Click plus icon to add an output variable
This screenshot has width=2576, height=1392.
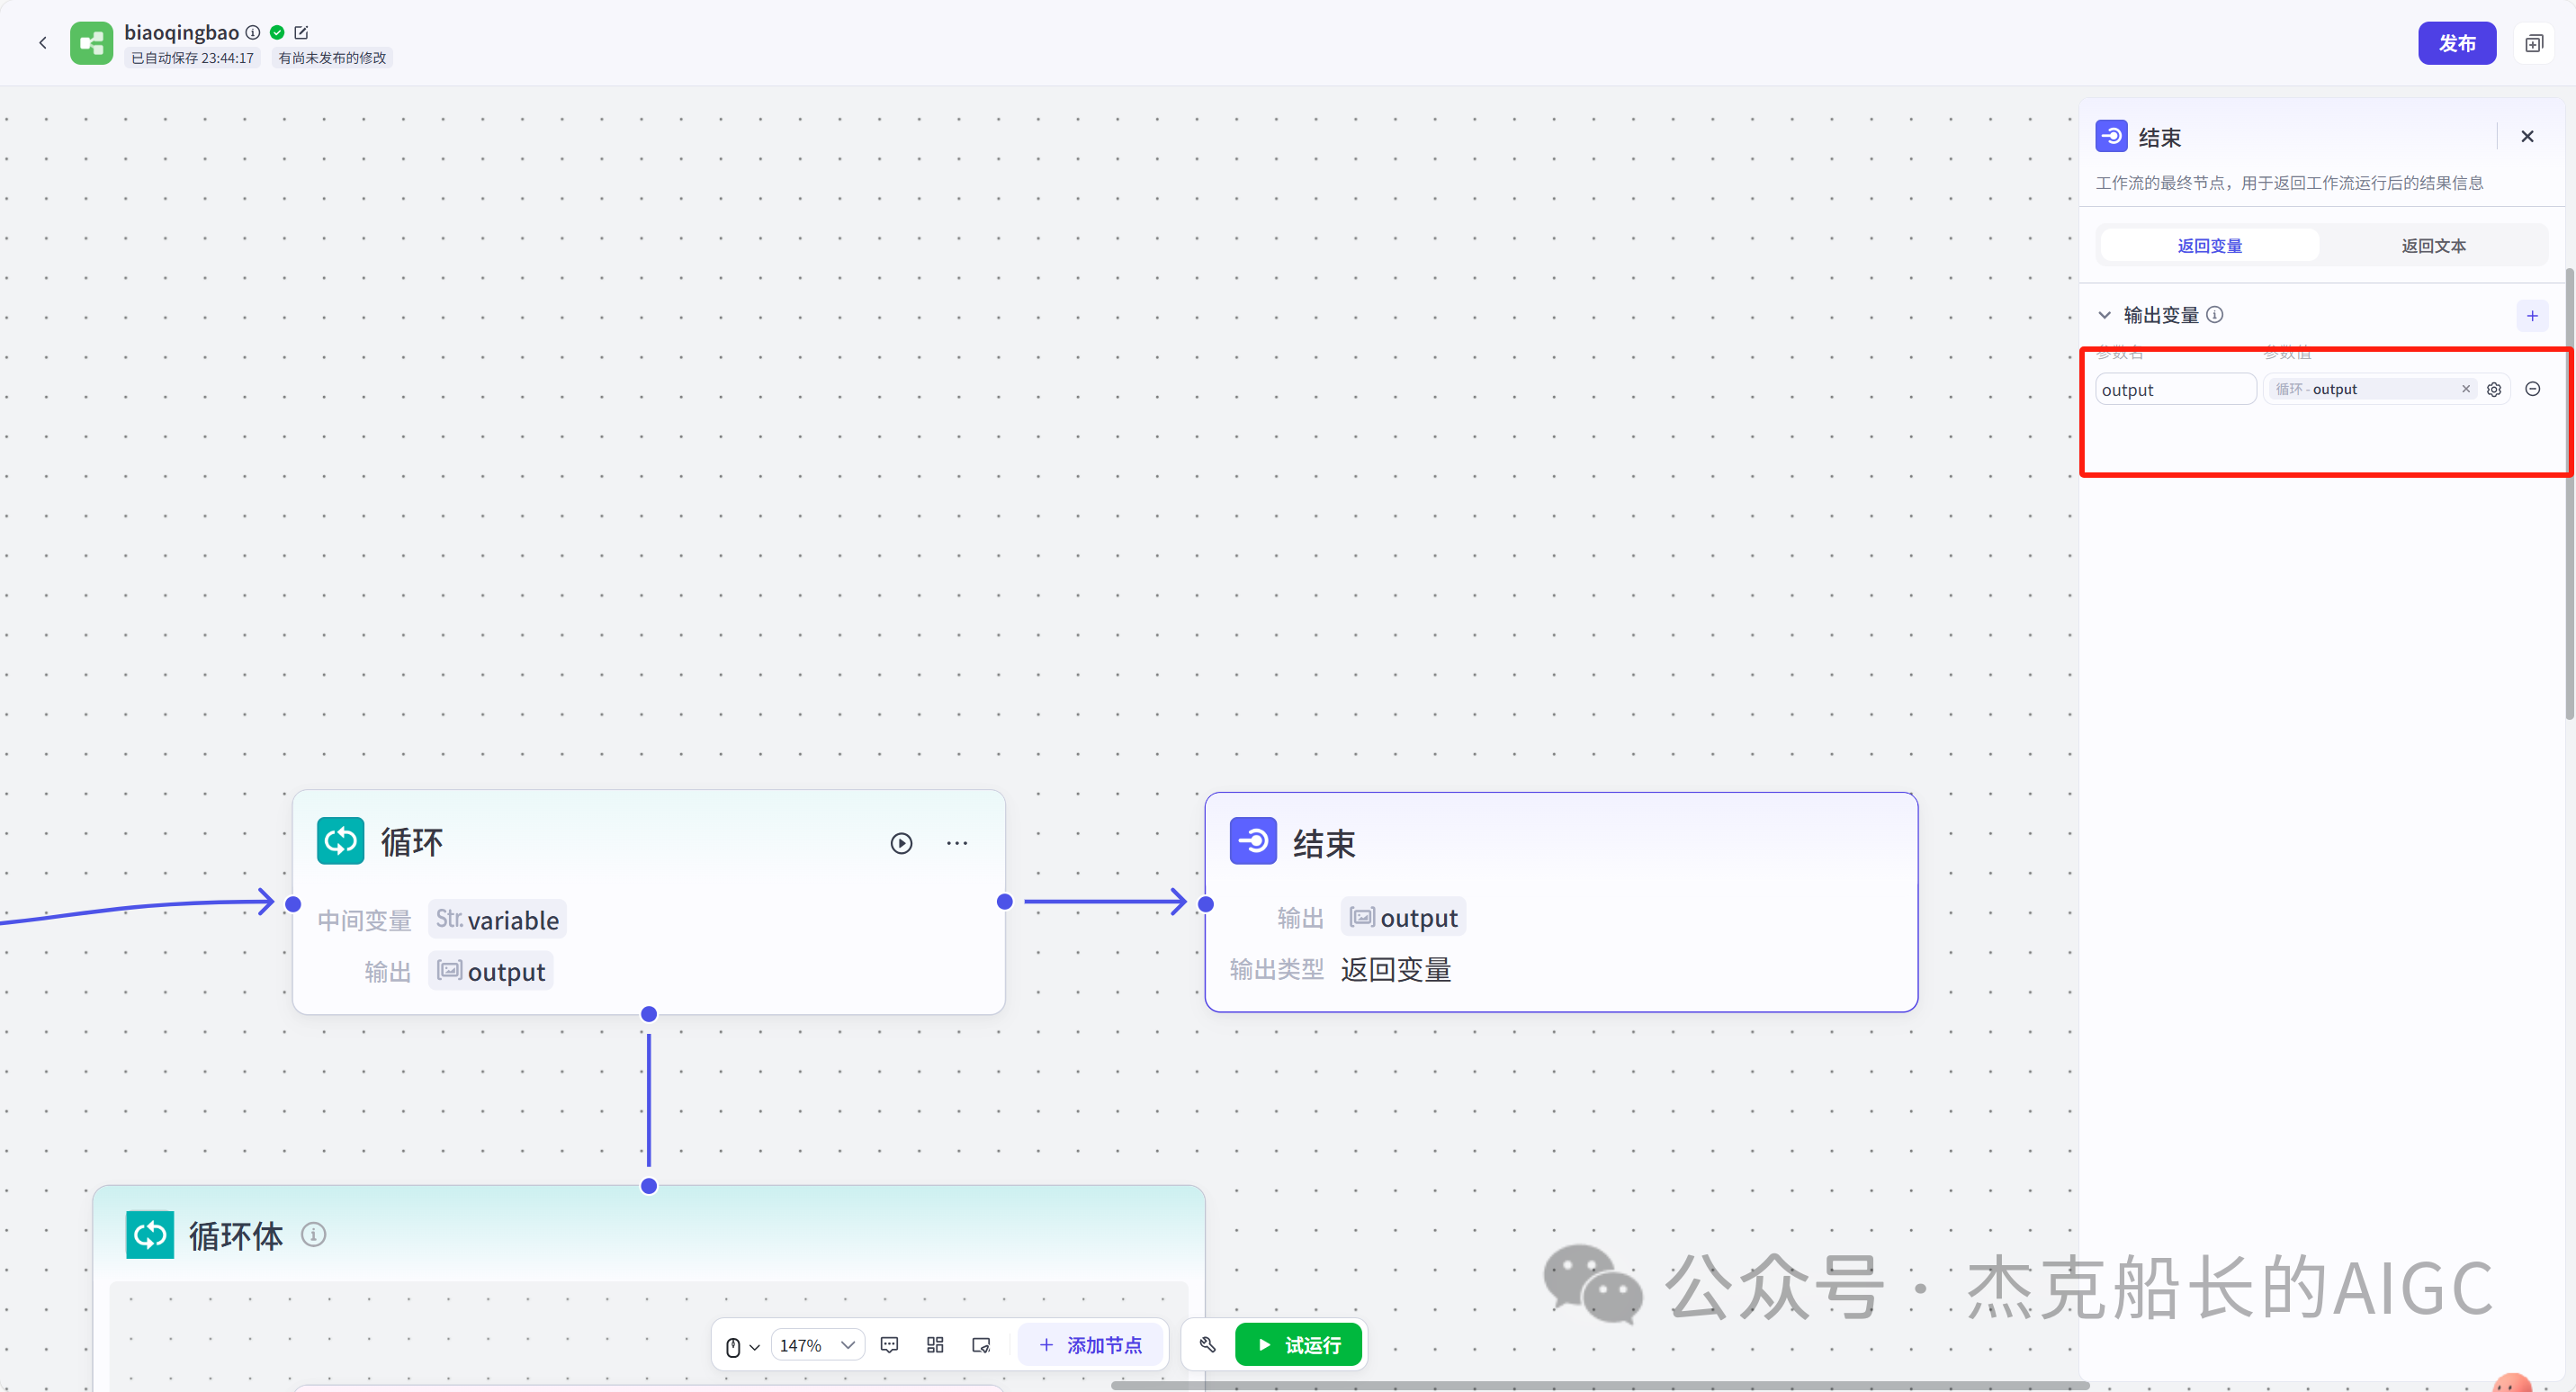[2532, 315]
